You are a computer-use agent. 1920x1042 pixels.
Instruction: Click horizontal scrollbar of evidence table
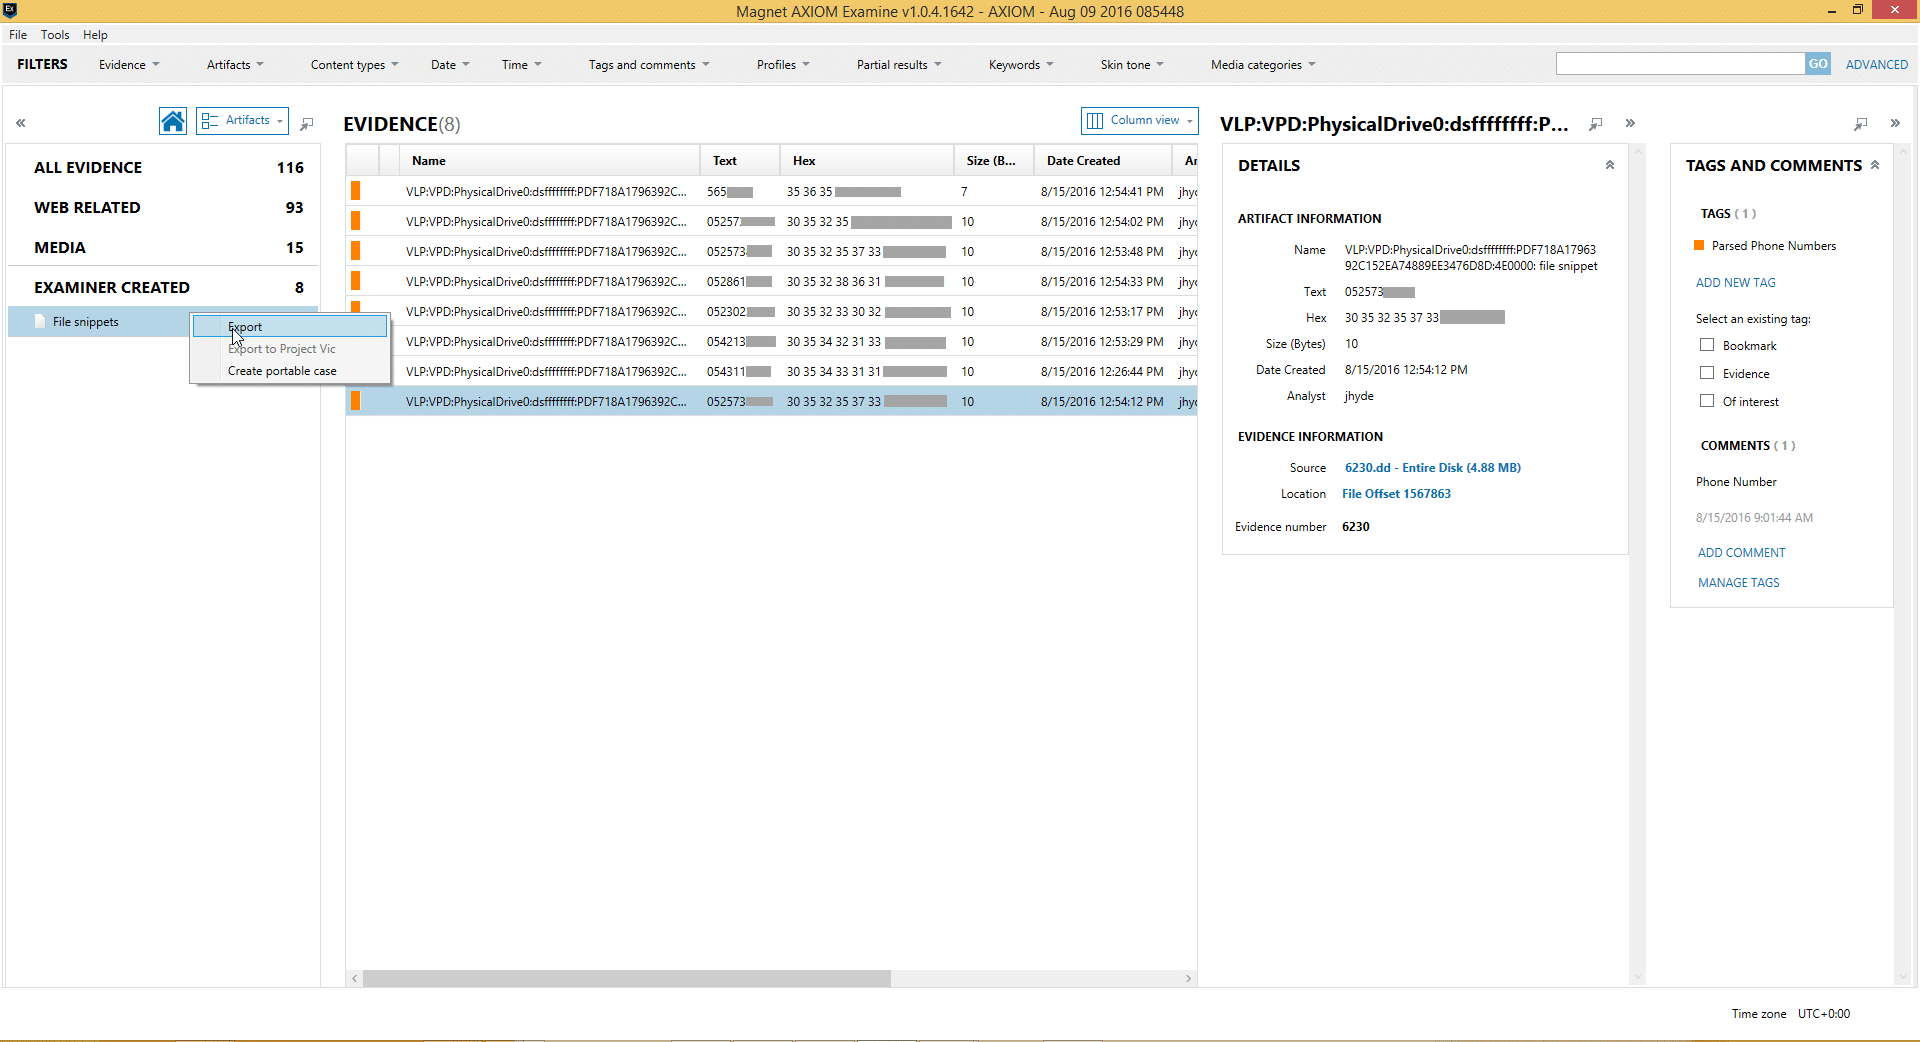tap(626, 979)
